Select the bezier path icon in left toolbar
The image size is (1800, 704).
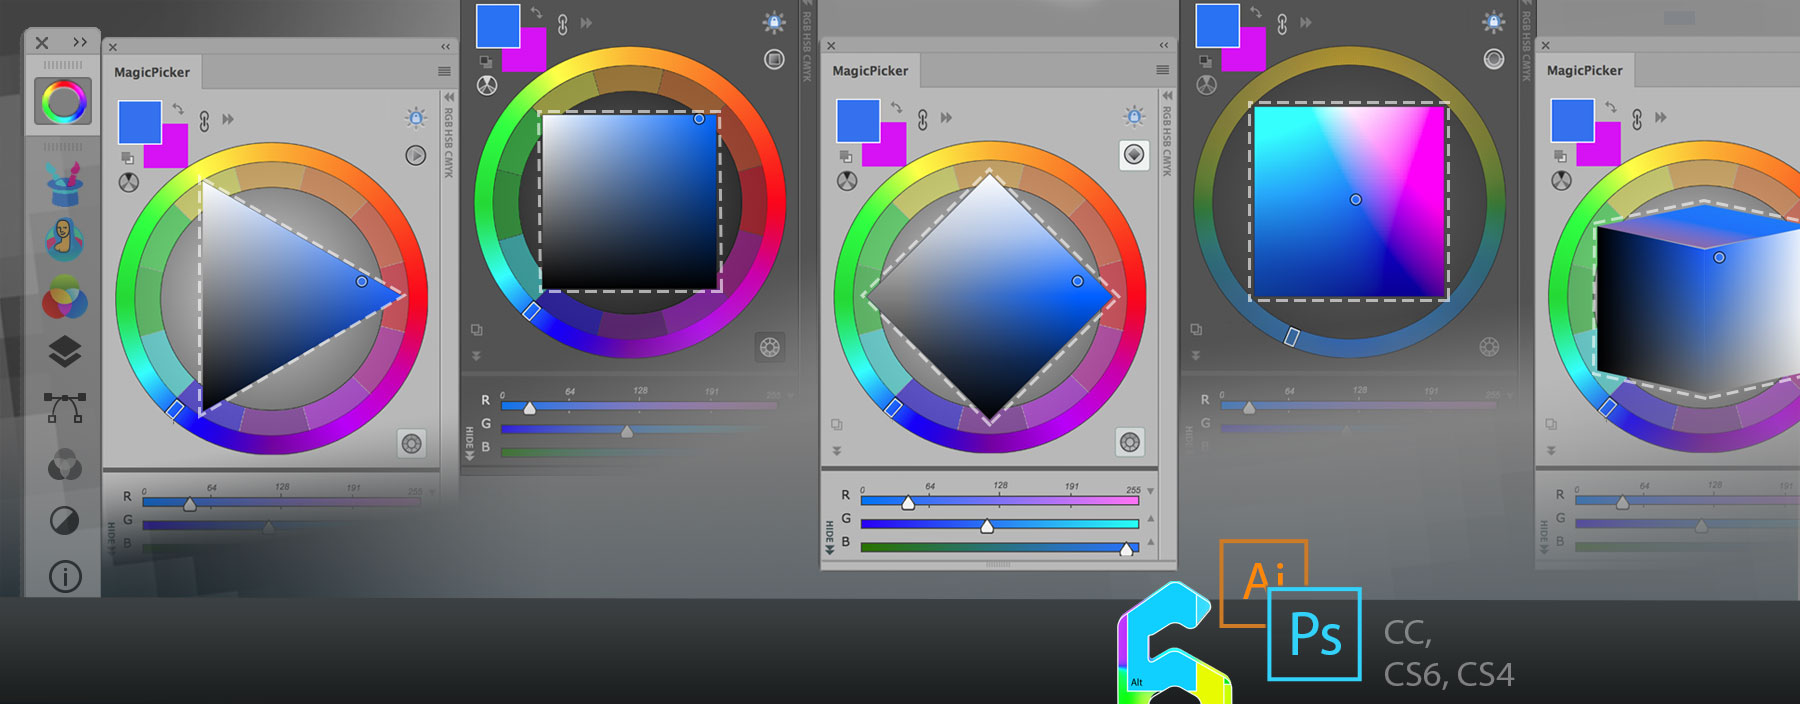[x=64, y=408]
